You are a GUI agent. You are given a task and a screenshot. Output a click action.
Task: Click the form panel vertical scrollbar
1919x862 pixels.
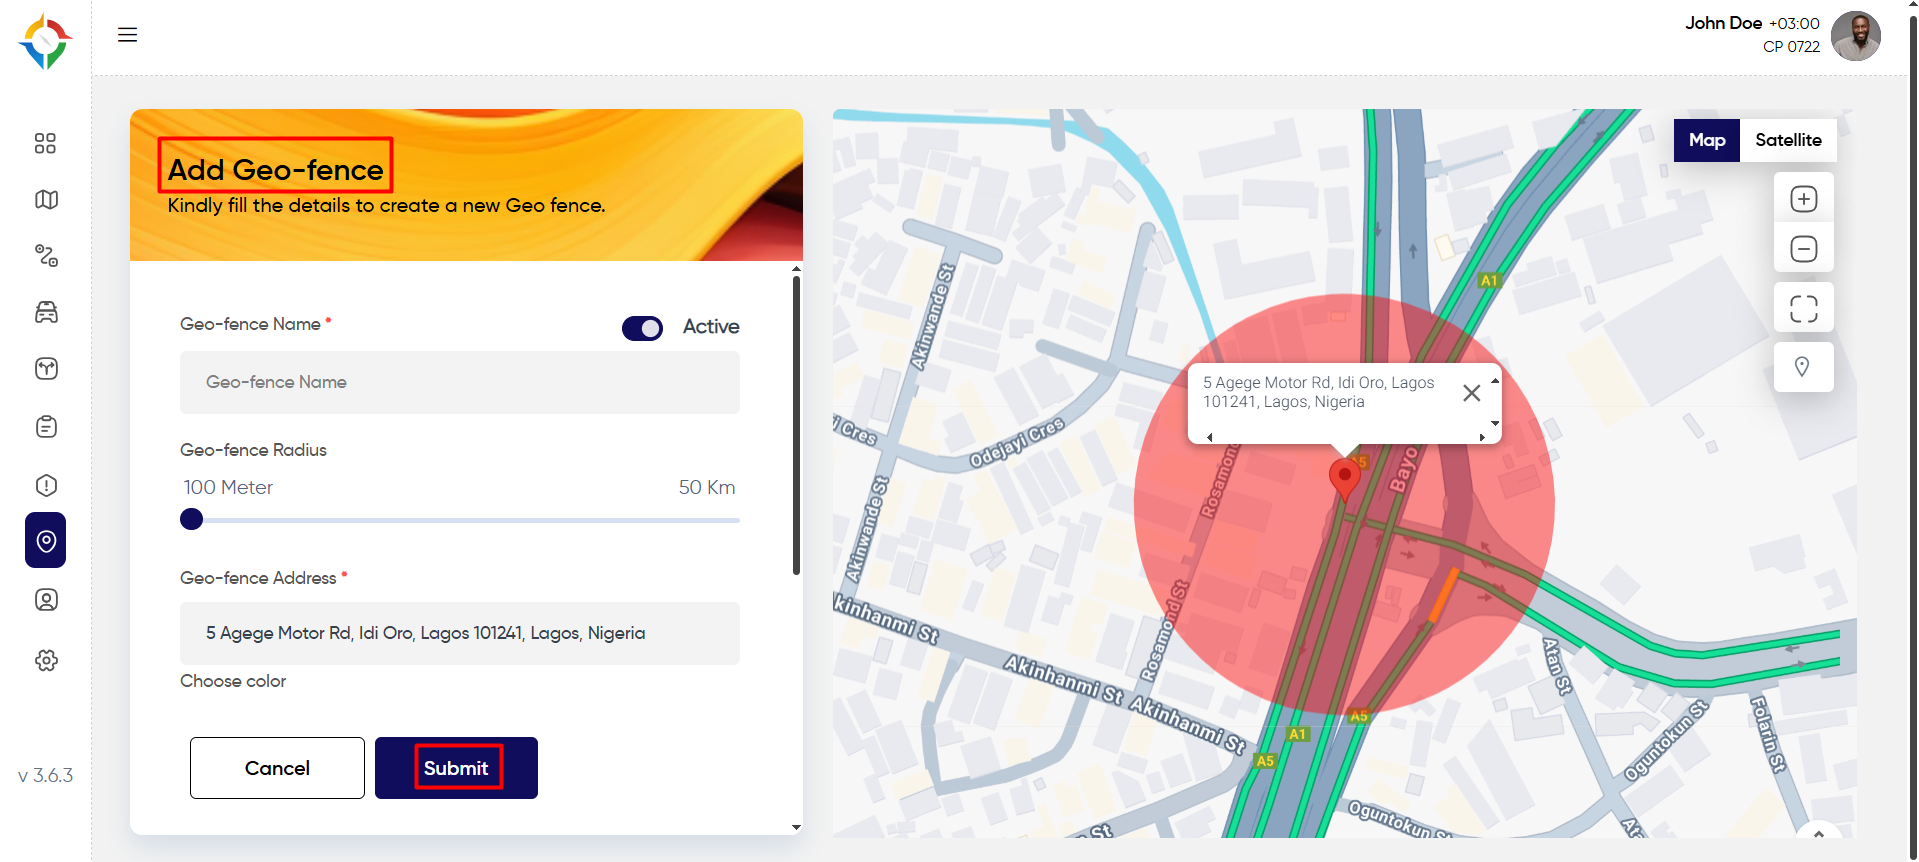tap(796, 425)
